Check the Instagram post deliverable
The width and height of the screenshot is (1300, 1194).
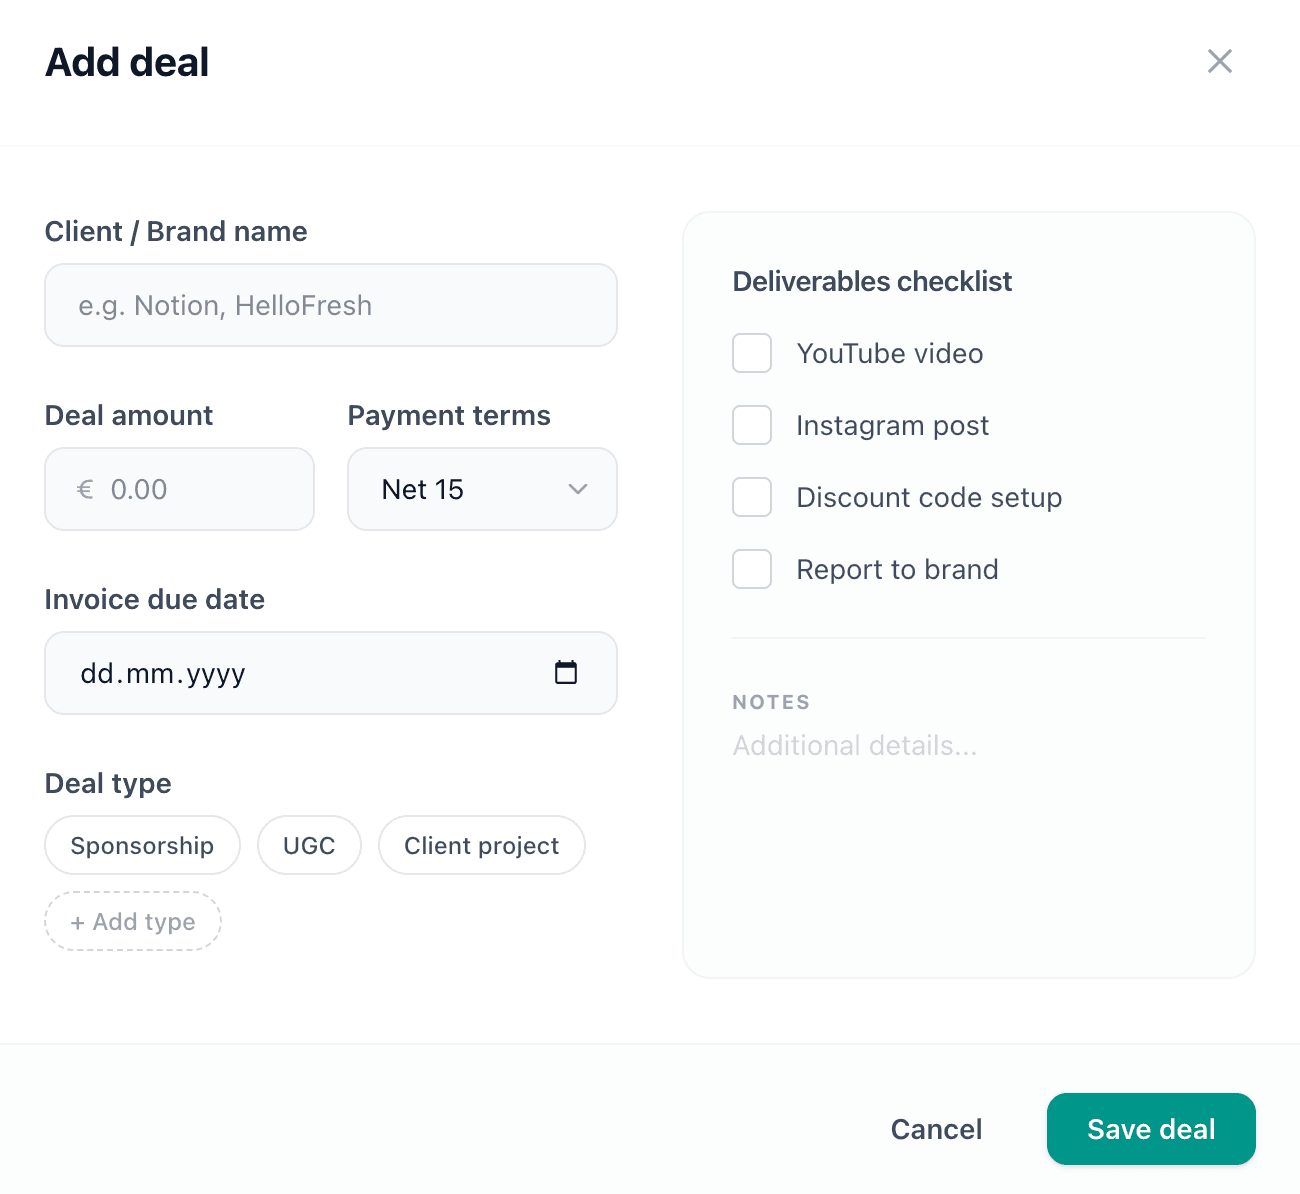point(751,425)
